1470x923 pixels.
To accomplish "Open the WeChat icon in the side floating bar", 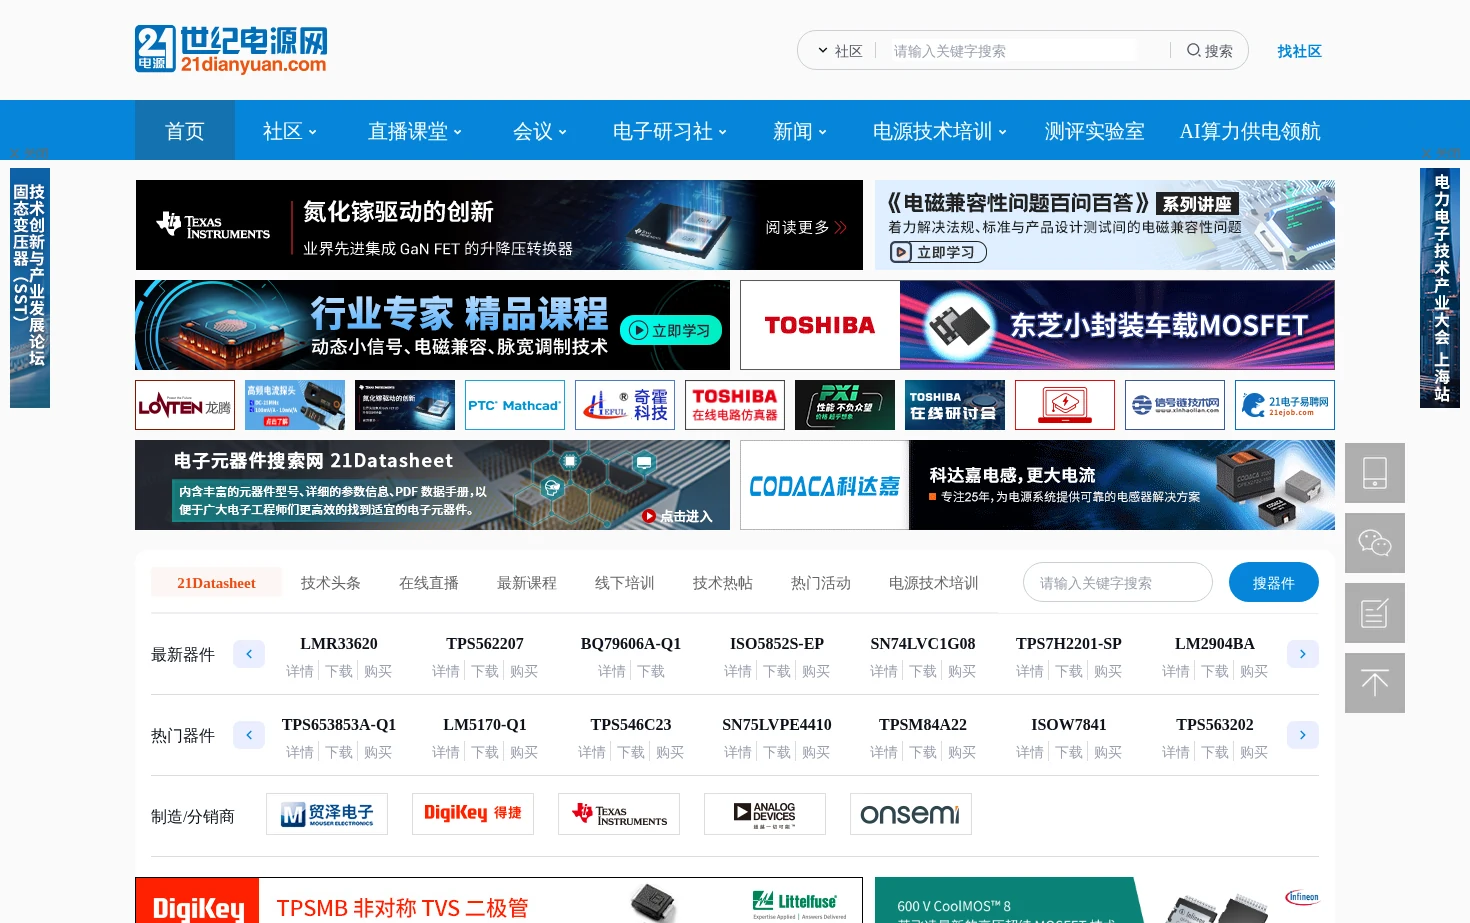I will click(1375, 543).
